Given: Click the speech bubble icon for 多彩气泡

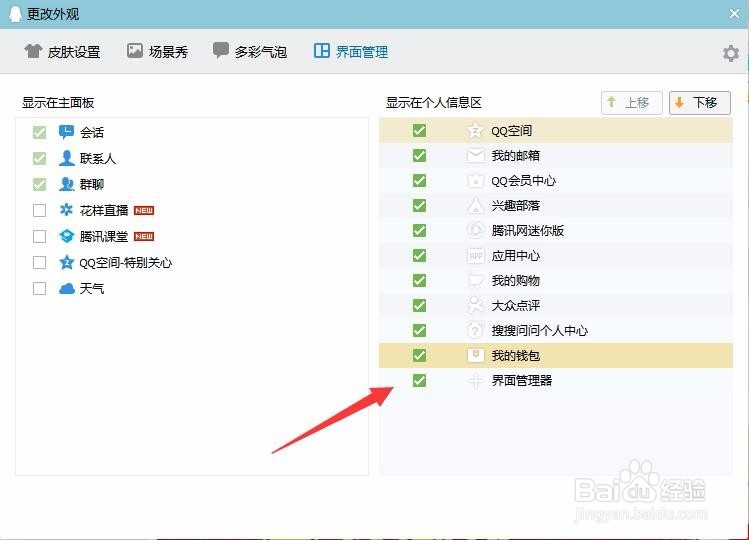Looking at the screenshot, I should point(220,50).
